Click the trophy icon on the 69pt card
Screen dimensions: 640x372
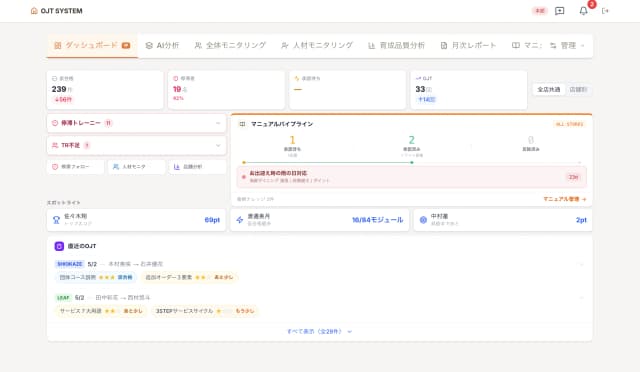tap(56, 220)
